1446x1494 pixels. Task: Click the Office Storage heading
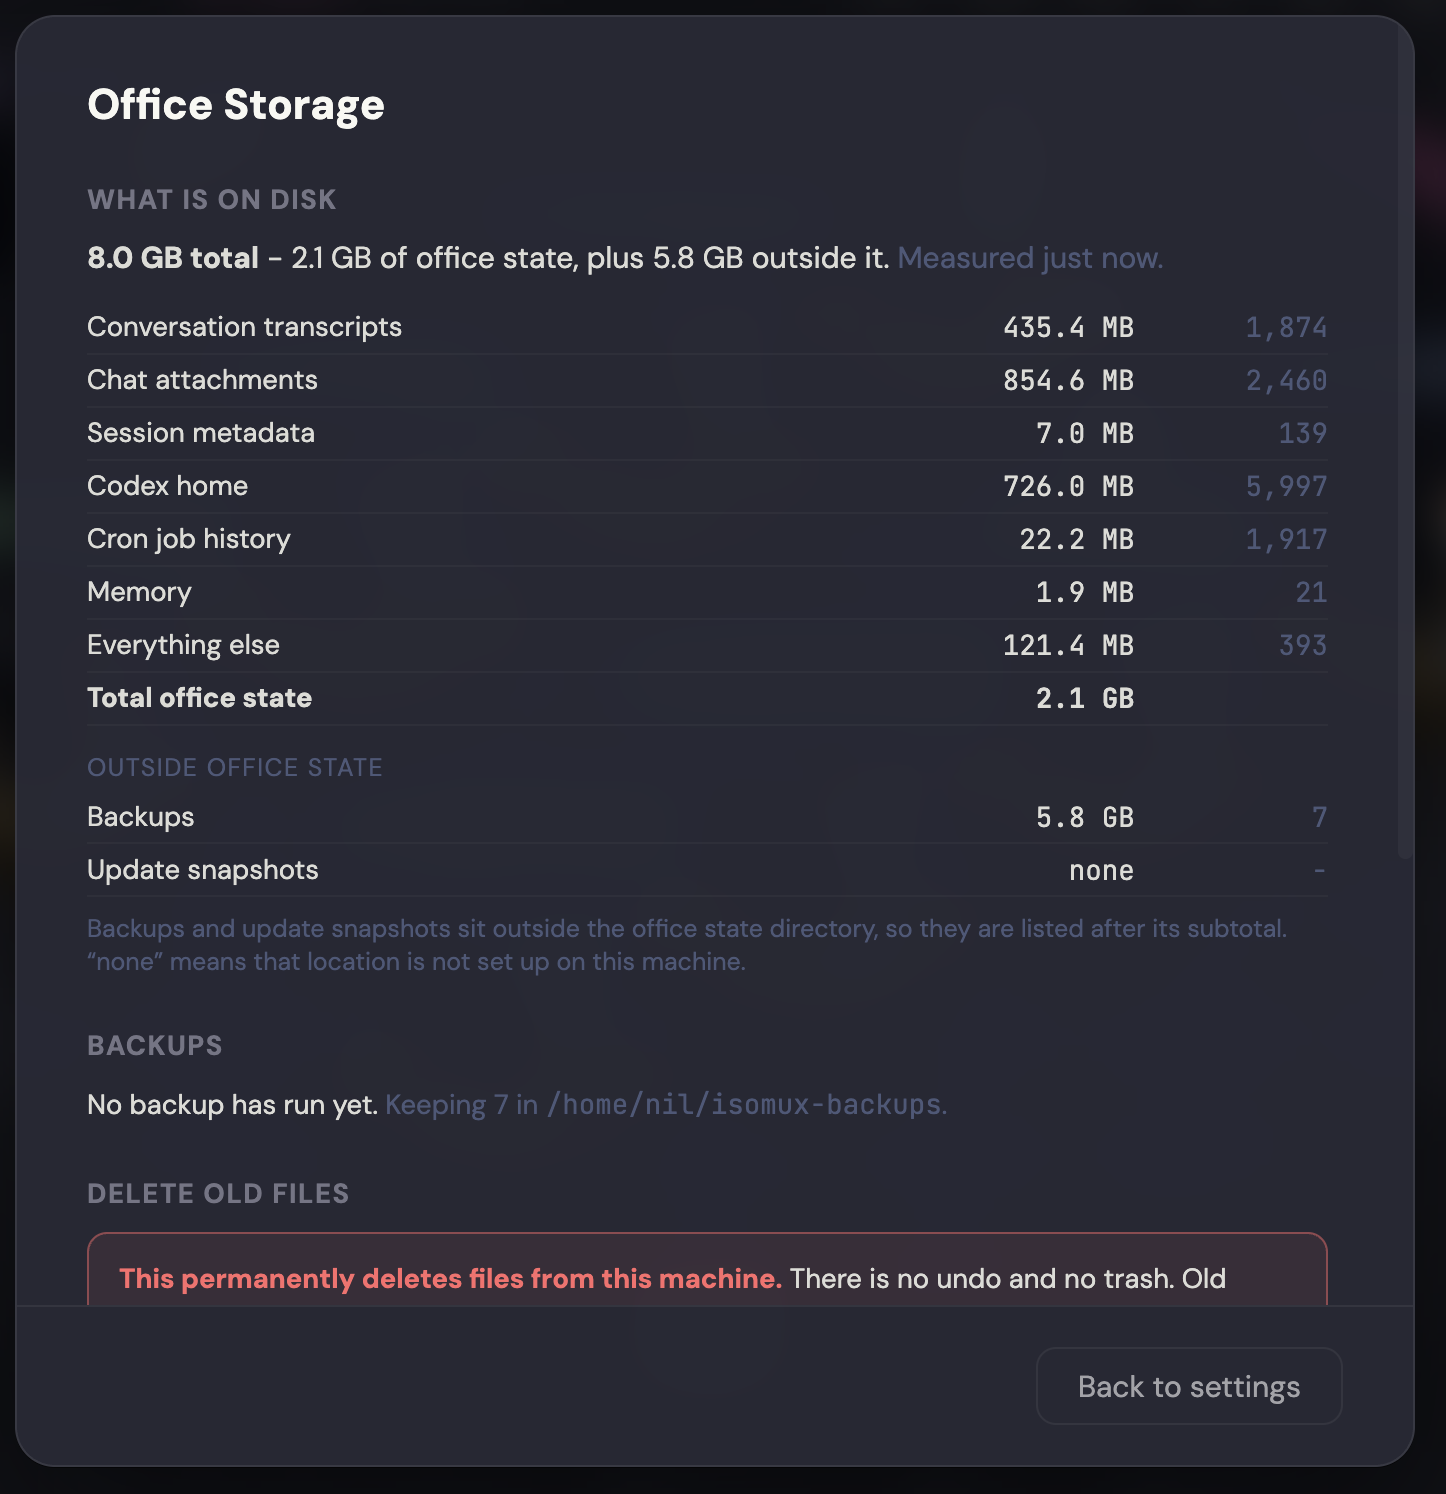(x=236, y=105)
